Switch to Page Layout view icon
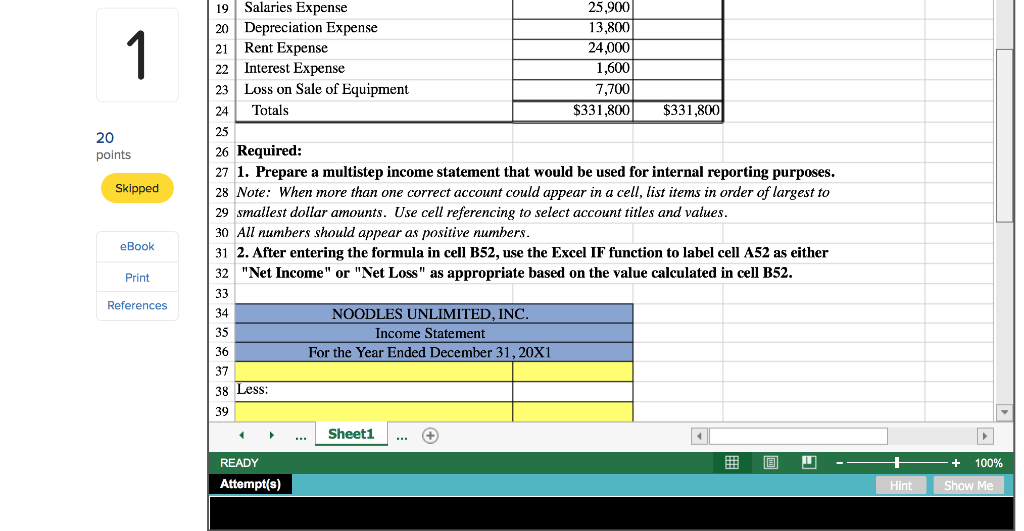Screen dimensions: 1024x531 771,462
